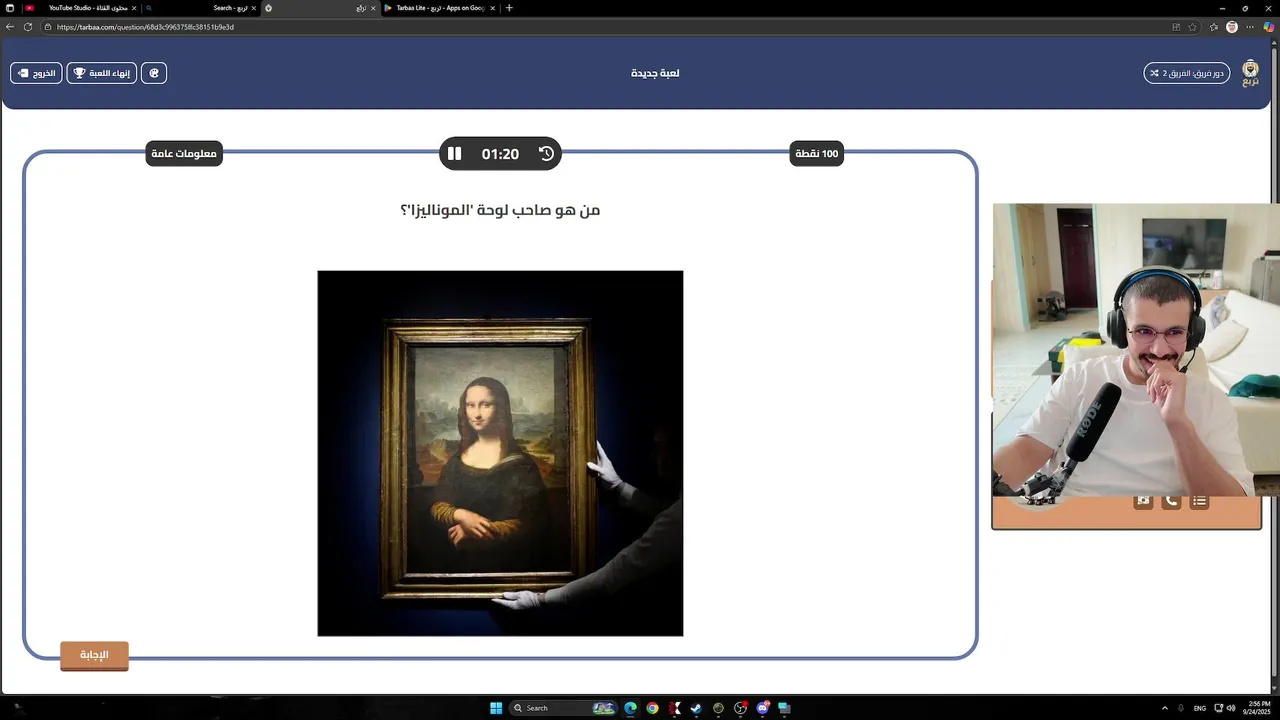Image resolution: width=1280 pixels, height=720 pixels.
Task: Click the Mona Lisa question image
Action: click(500, 453)
